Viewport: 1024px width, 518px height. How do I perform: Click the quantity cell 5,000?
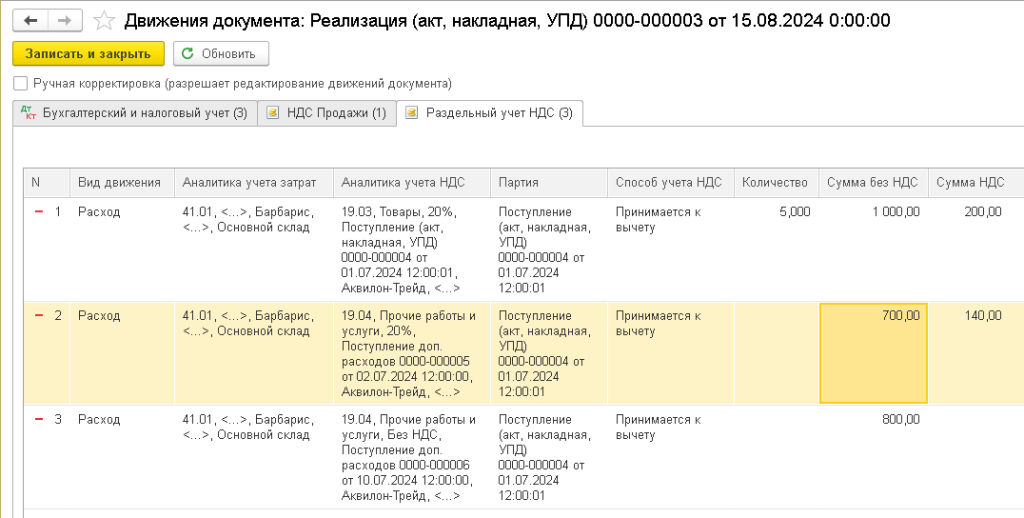776,250
